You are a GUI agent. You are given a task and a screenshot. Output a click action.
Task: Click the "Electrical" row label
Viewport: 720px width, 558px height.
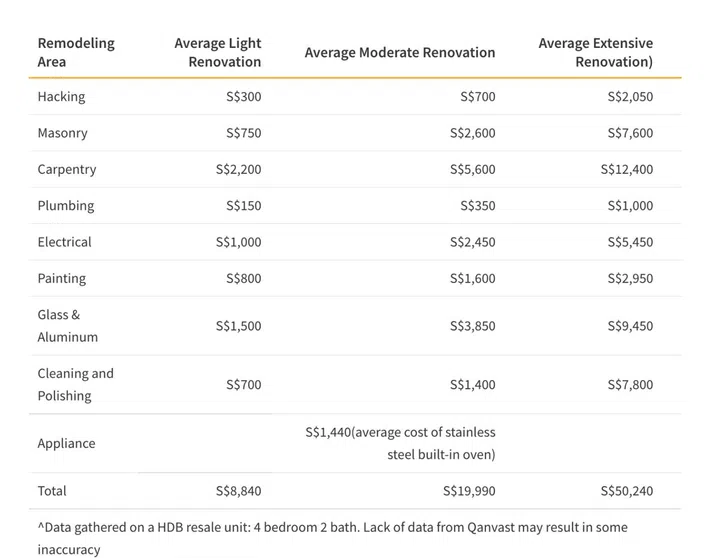pyautogui.click(x=64, y=242)
